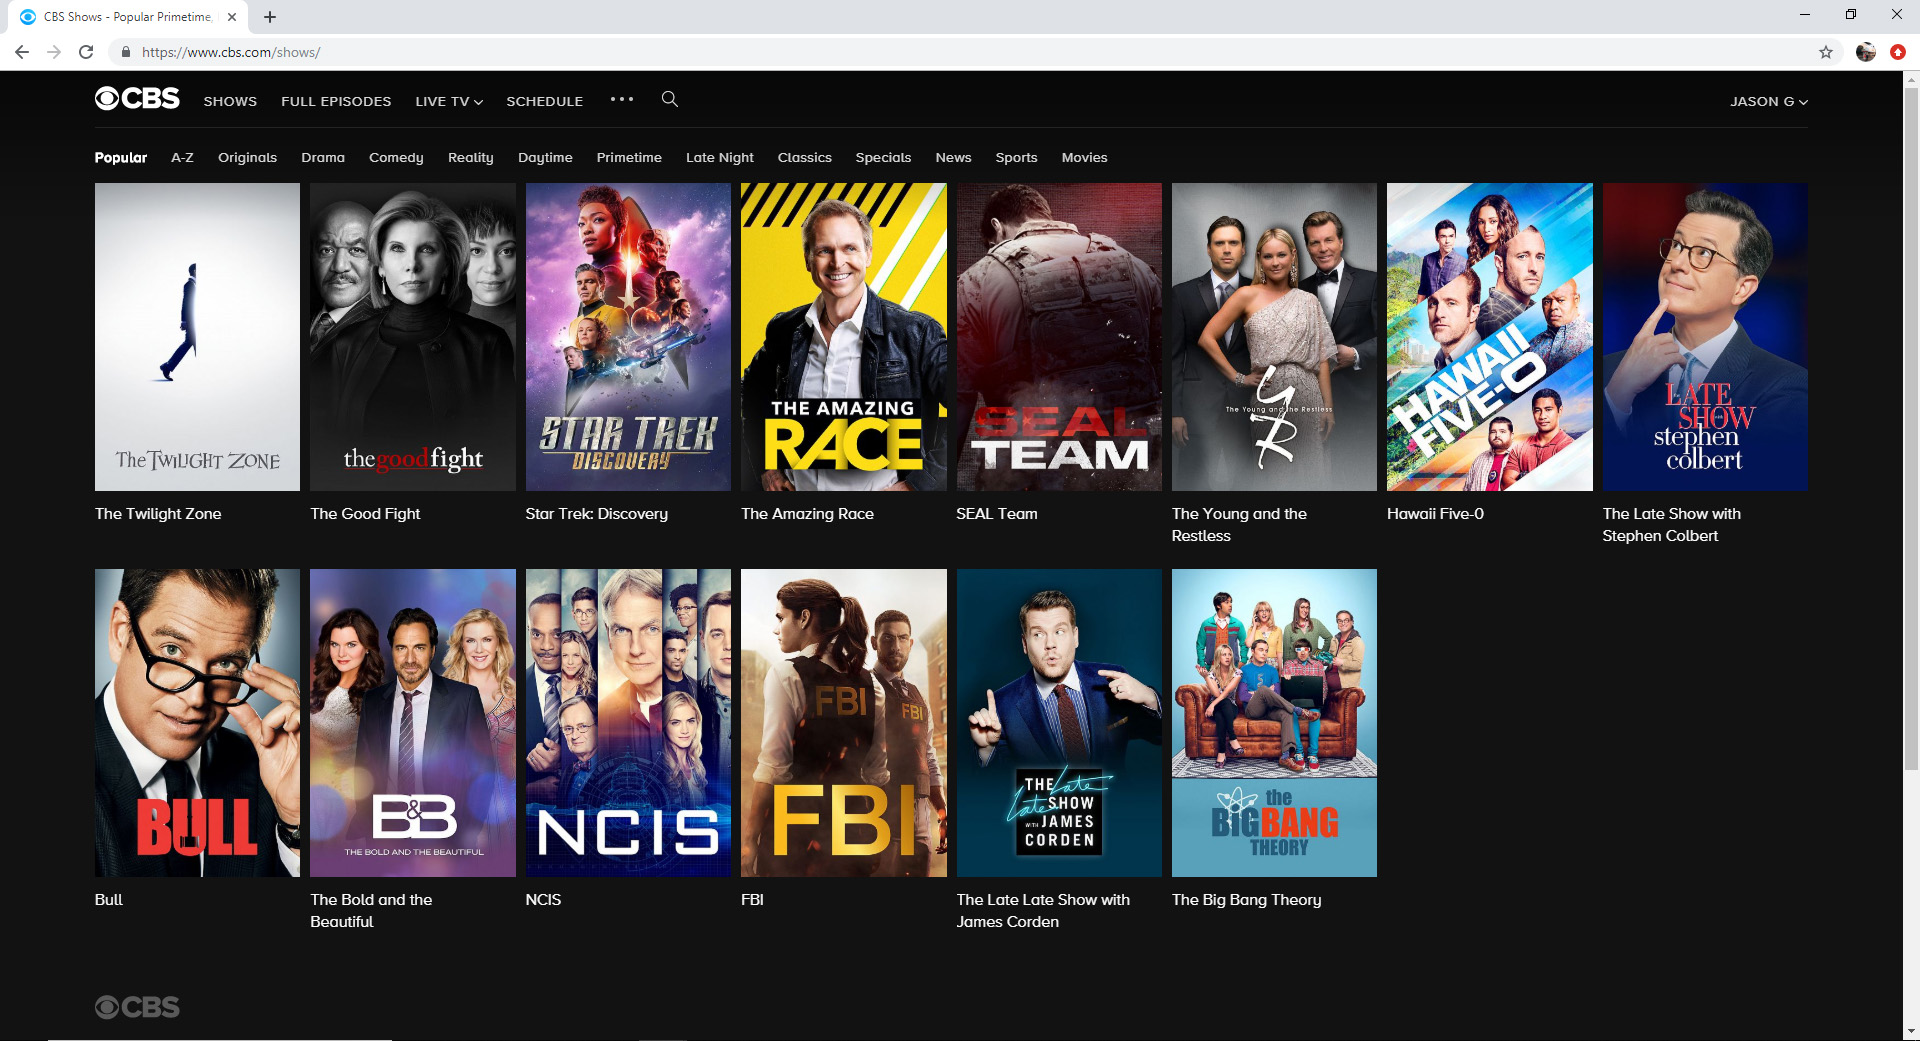Click the scrollbar down arrow
The height and width of the screenshot is (1041, 1920).
pos(1911,1031)
